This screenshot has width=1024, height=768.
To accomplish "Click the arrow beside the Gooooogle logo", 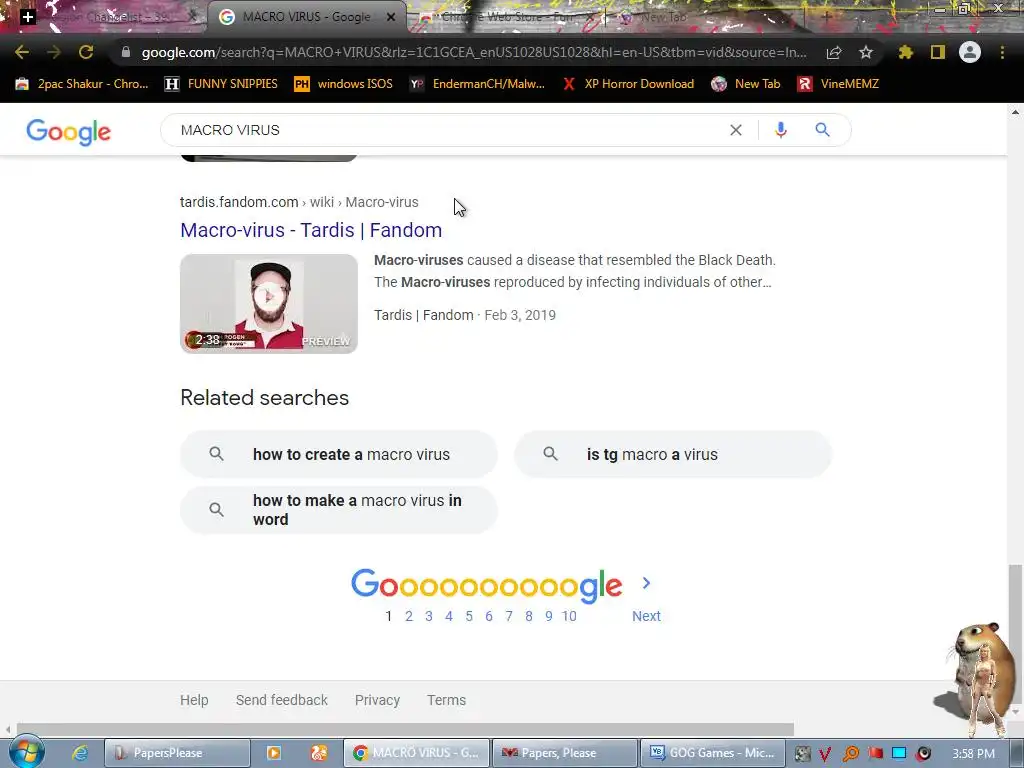I will click(646, 583).
